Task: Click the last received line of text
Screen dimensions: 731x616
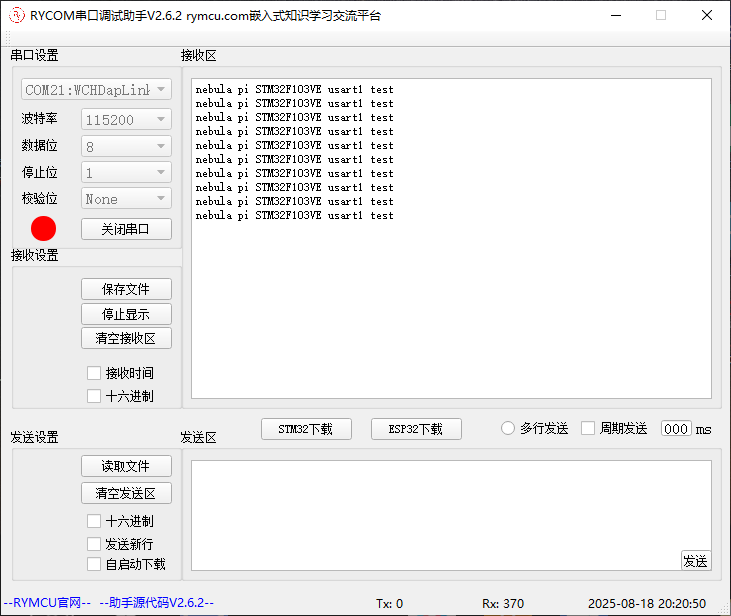Action: pos(294,215)
